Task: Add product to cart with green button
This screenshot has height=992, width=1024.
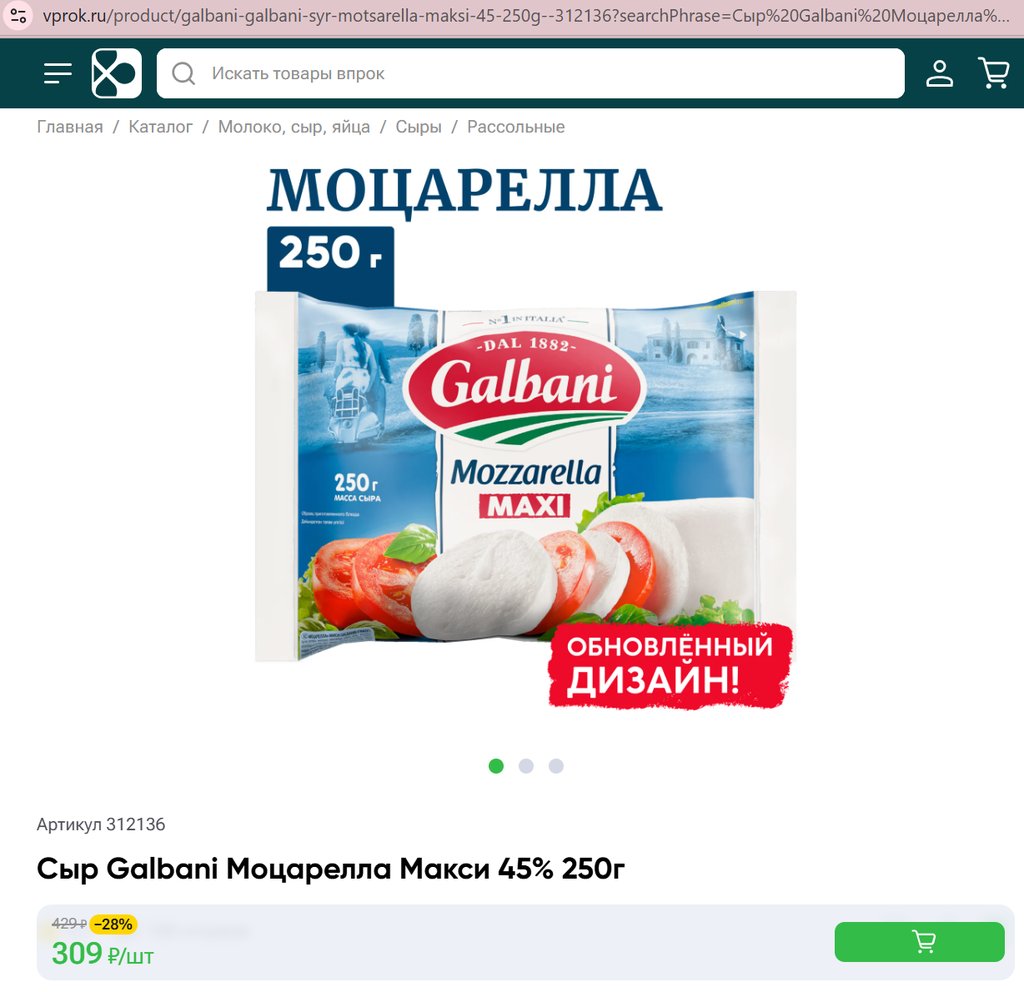Action: point(919,941)
